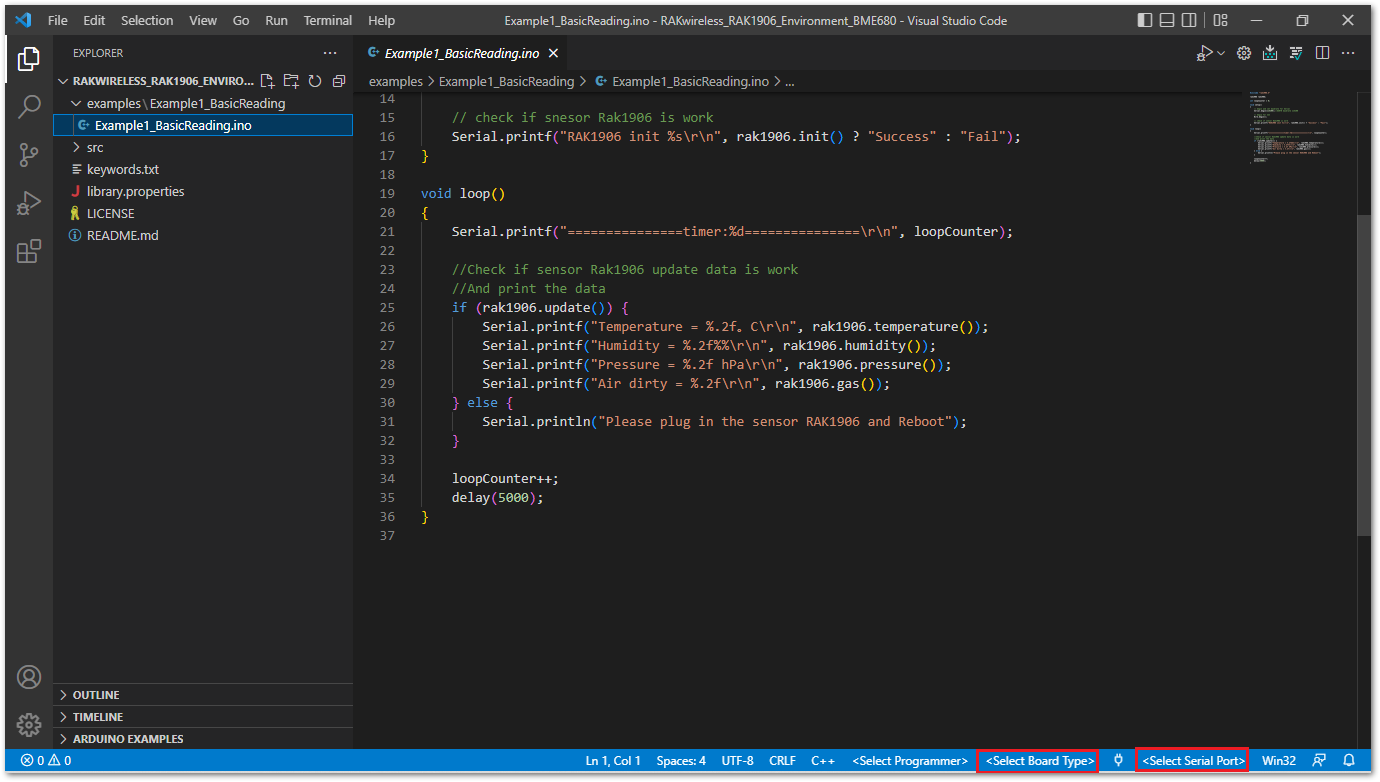Open the Extensions view
The width and height of the screenshot is (1380, 782).
click(29, 251)
